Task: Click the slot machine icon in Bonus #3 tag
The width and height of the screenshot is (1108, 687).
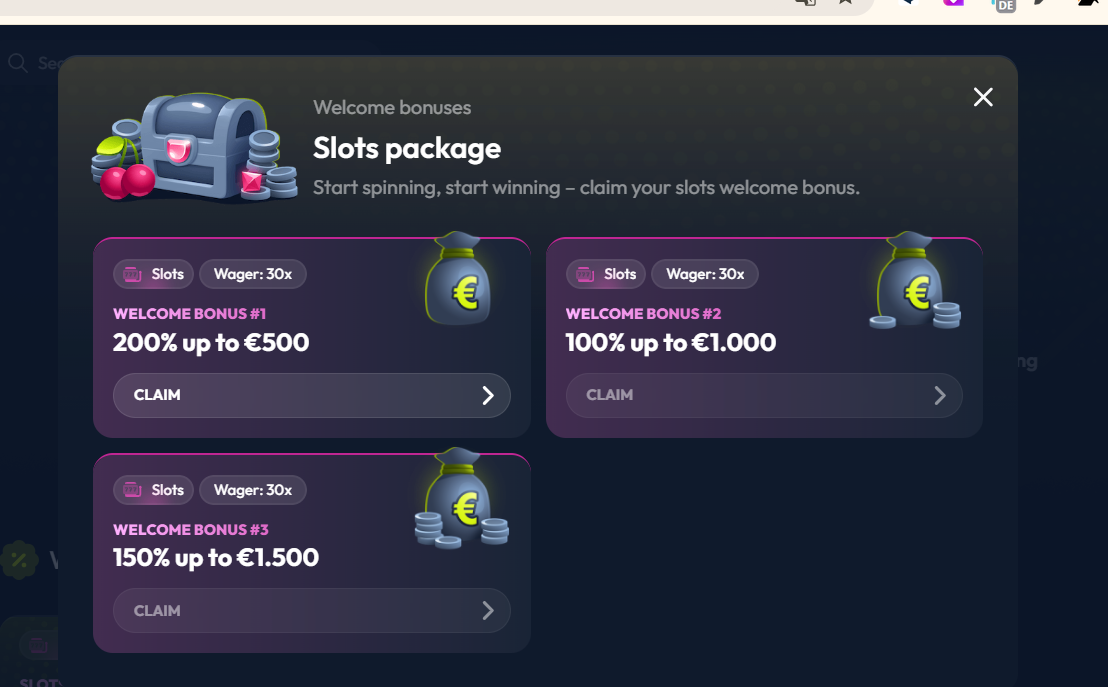Action: pos(133,490)
